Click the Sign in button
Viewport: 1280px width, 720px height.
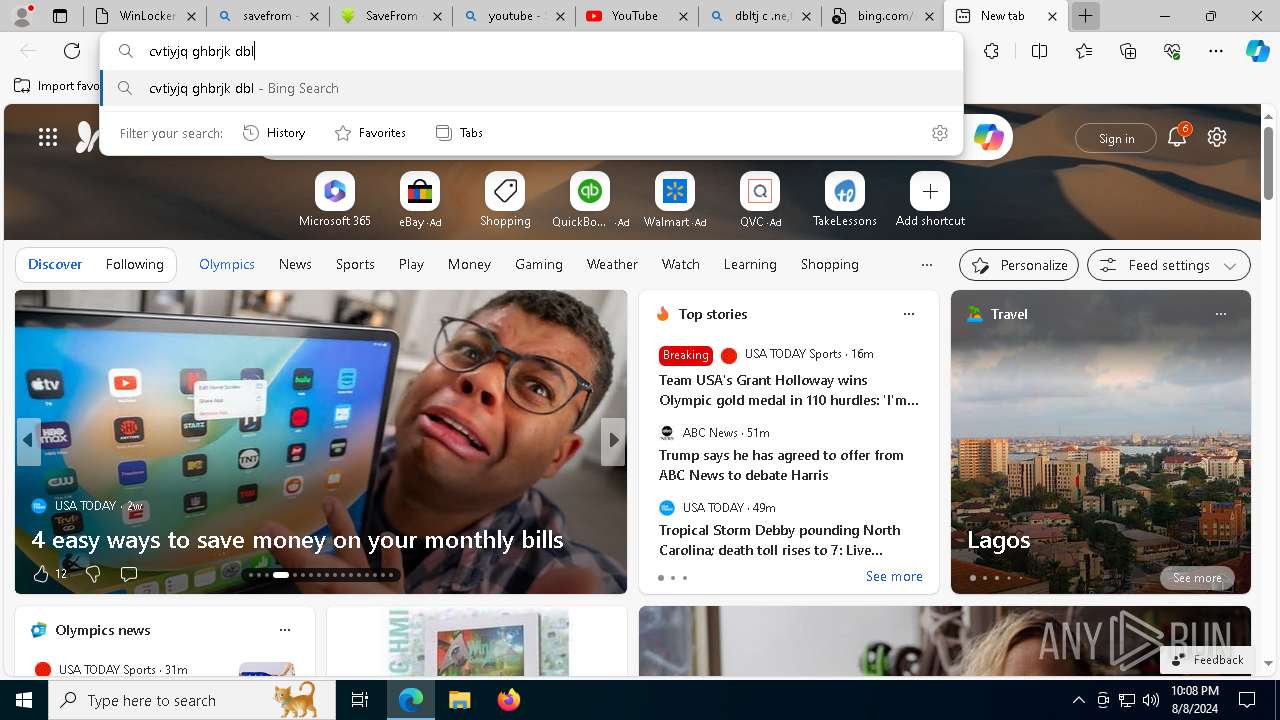pyautogui.click(x=1116, y=138)
